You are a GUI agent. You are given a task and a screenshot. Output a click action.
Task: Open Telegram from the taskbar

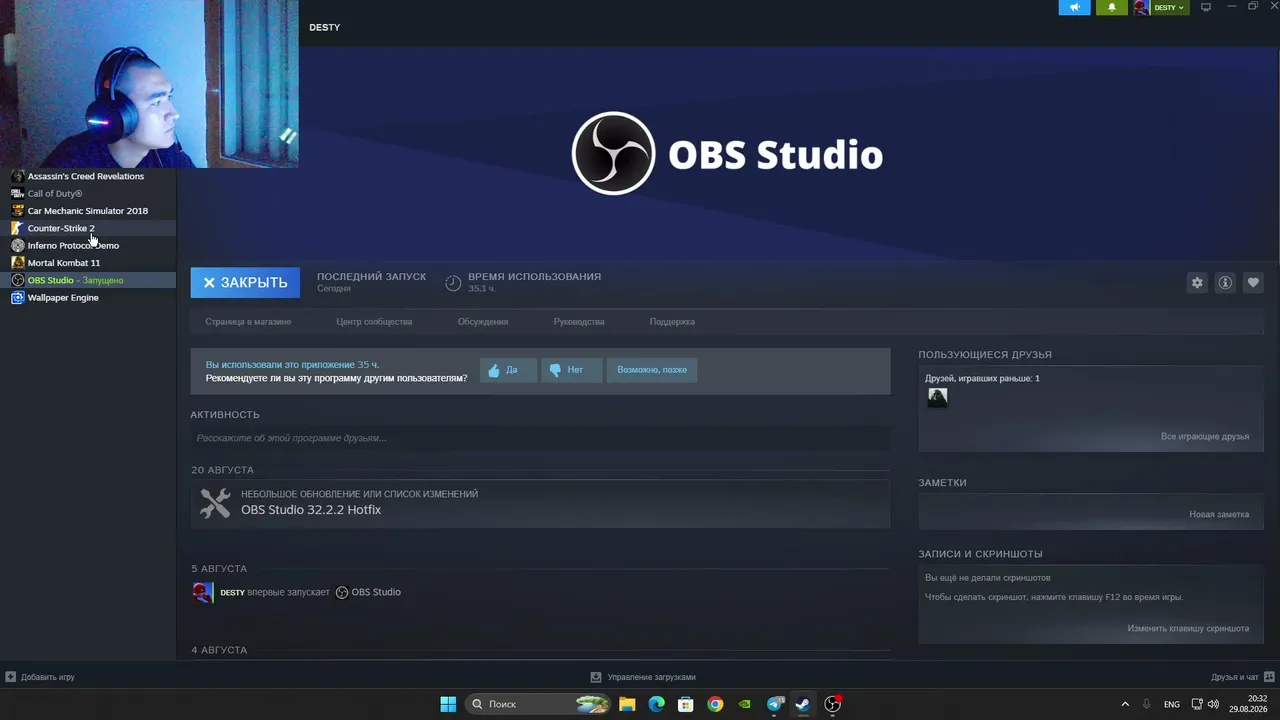(775, 704)
